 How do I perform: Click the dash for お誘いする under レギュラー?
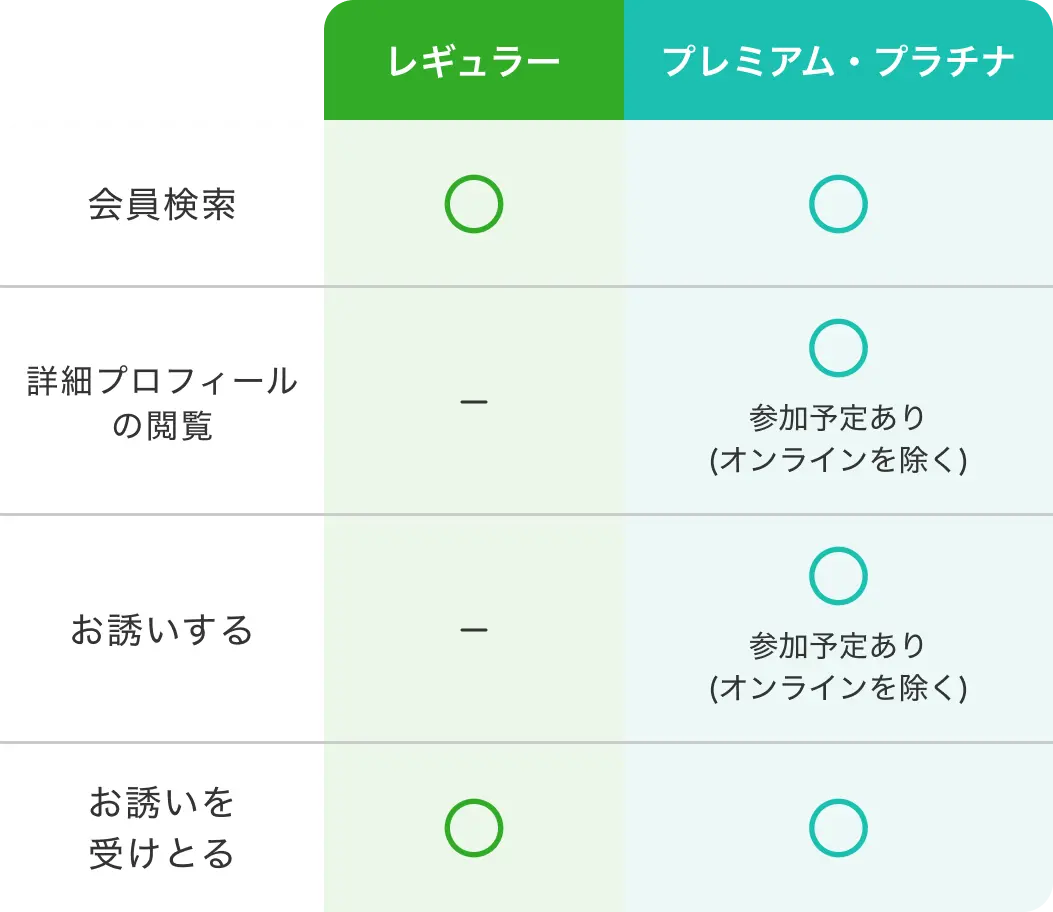tap(473, 630)
